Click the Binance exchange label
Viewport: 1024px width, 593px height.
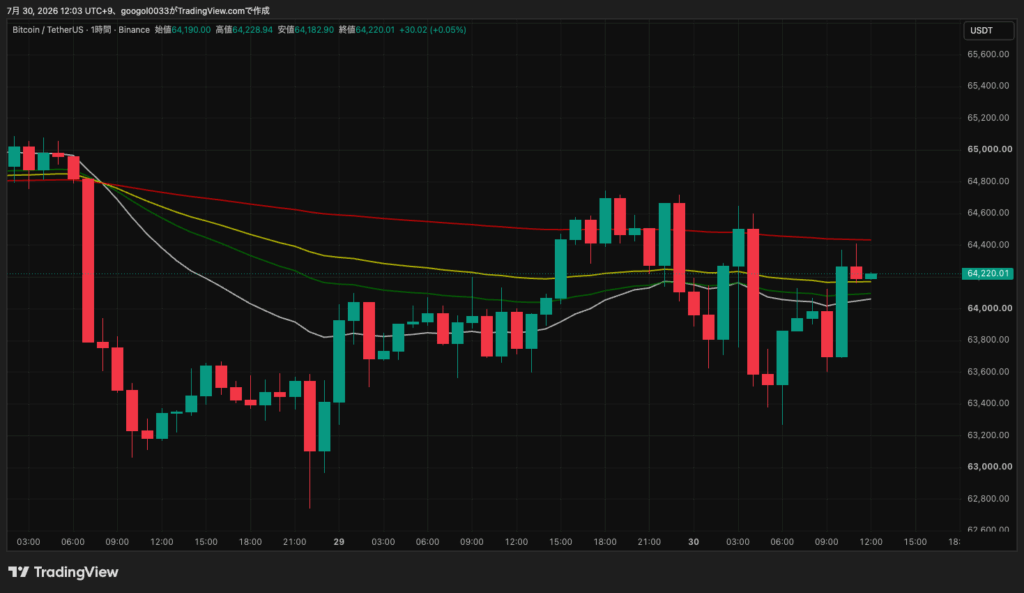click(134, 30)
